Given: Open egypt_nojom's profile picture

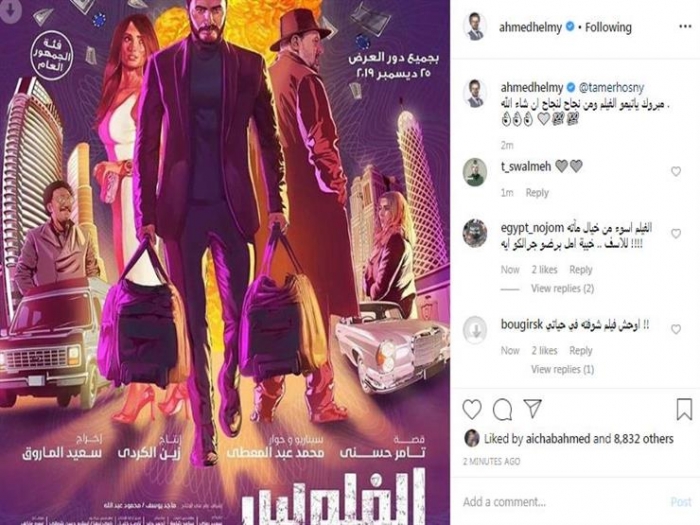Looking at the screenshot, I should pos(475,233).
